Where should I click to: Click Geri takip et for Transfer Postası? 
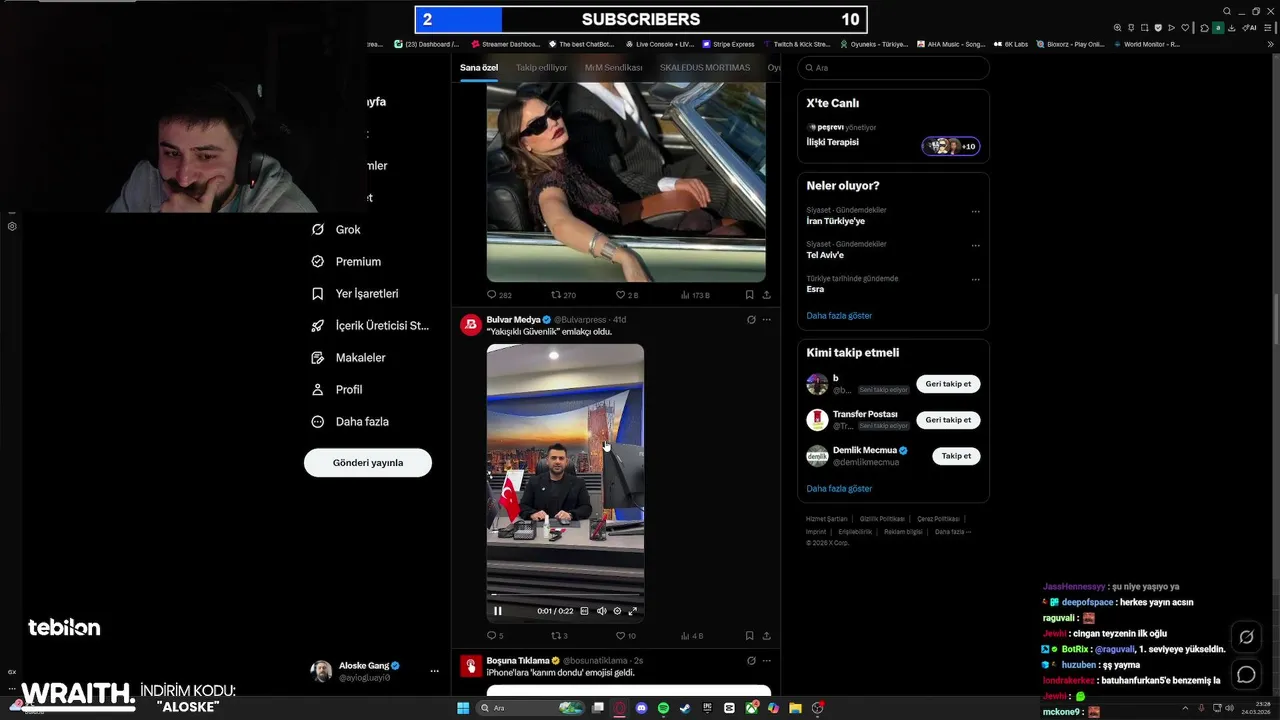click(x=948, y=420)
